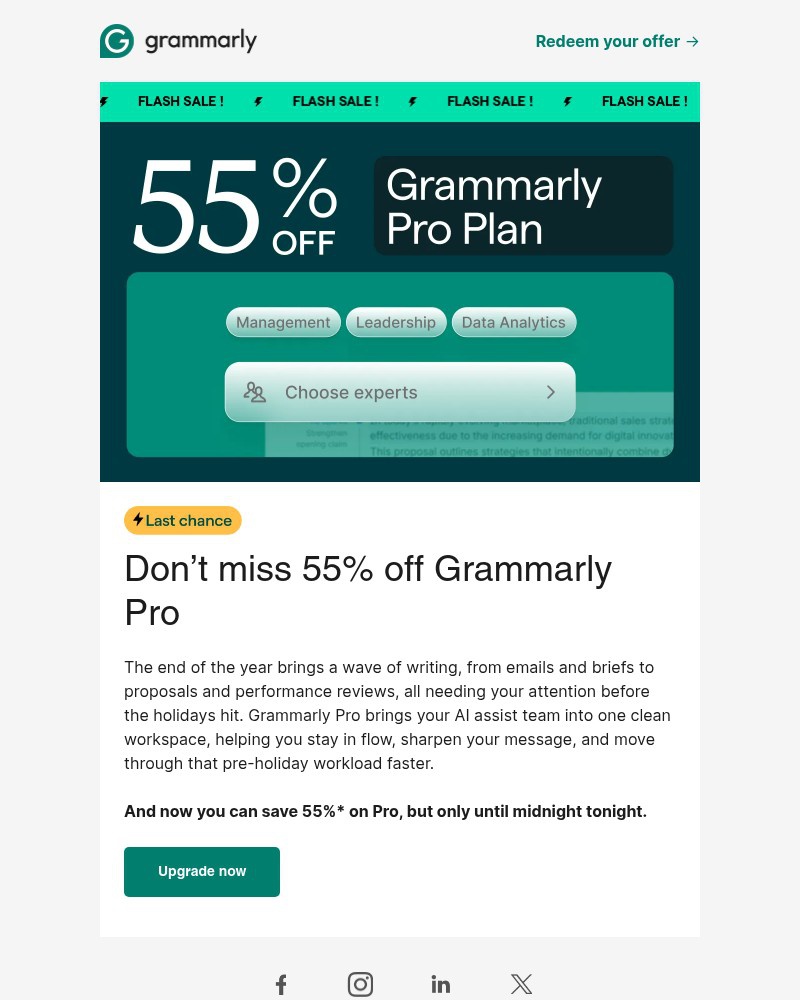This screenshot has height=1000, width=800.
Task: Click the lightning icon on Last chance badge
Action: point(138,520)
